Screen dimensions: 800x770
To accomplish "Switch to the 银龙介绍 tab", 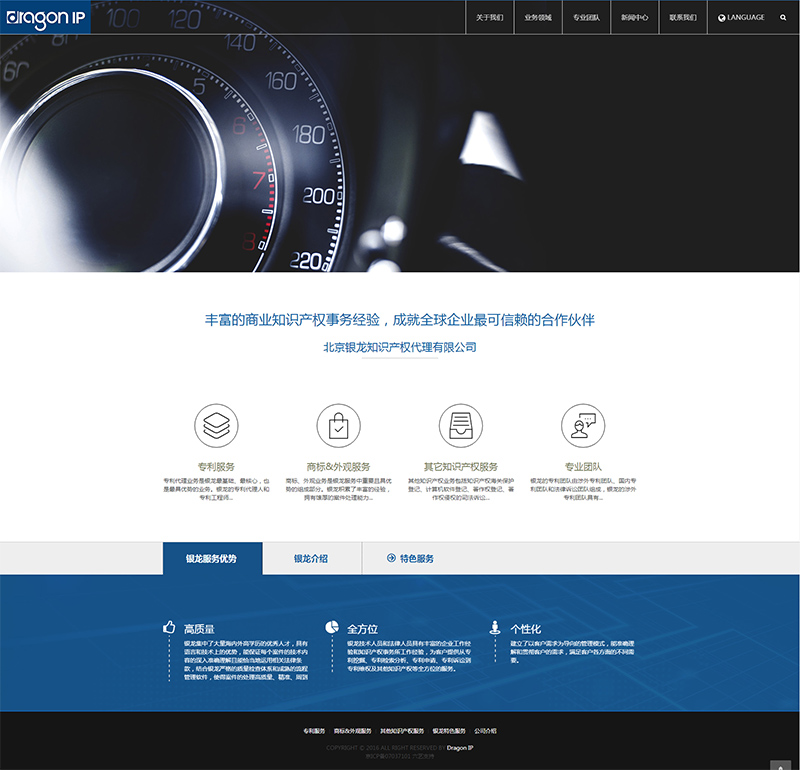I will click(311, 559).
